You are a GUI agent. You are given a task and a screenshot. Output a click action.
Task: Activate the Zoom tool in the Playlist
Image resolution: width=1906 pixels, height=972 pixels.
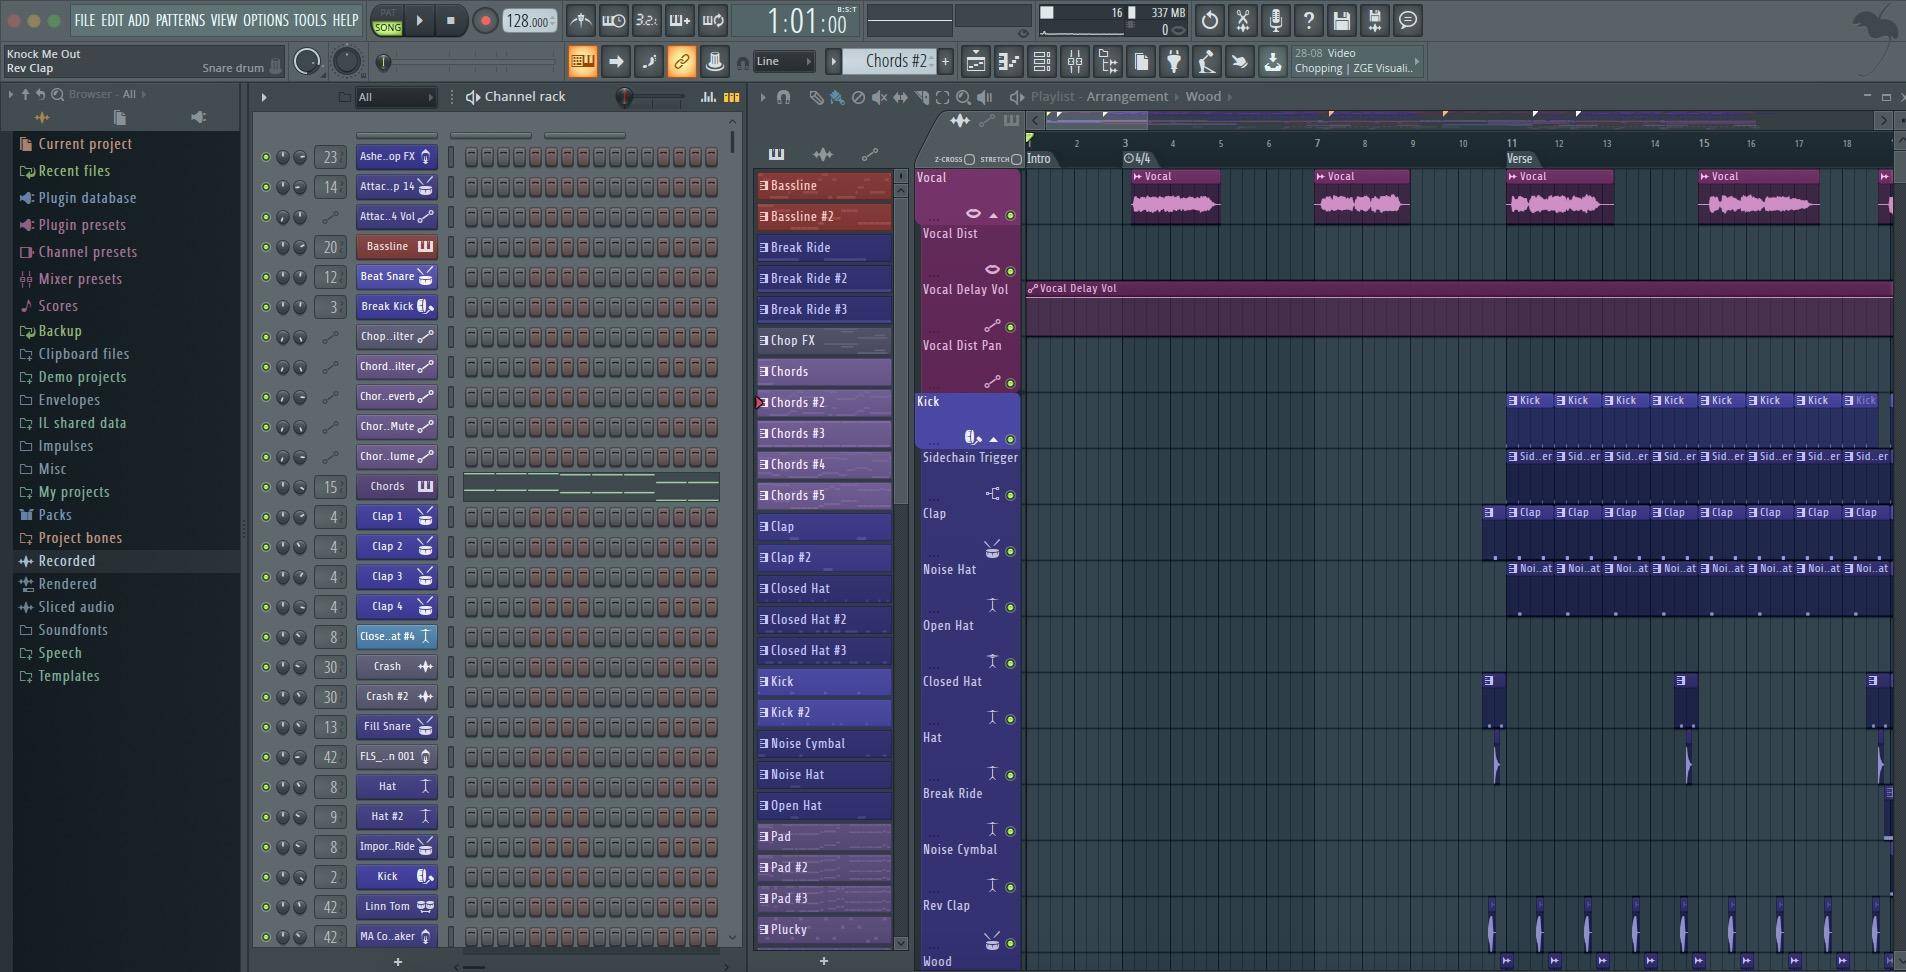coord(963,96)
